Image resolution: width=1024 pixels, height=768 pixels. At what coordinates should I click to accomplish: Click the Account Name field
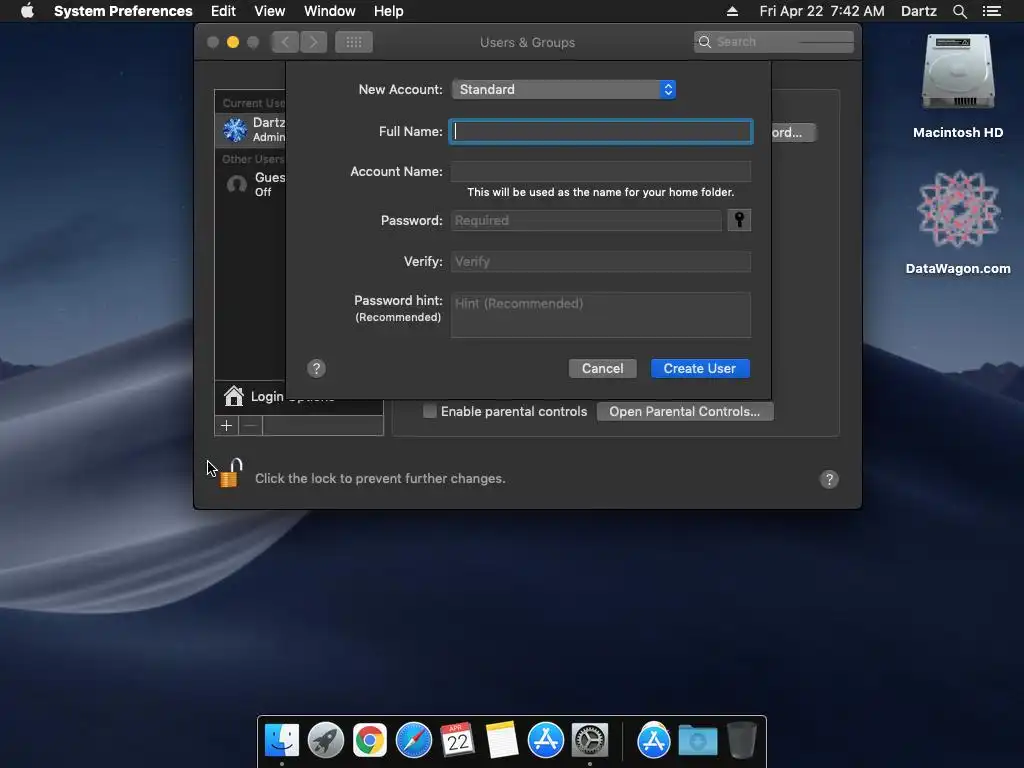601,171
